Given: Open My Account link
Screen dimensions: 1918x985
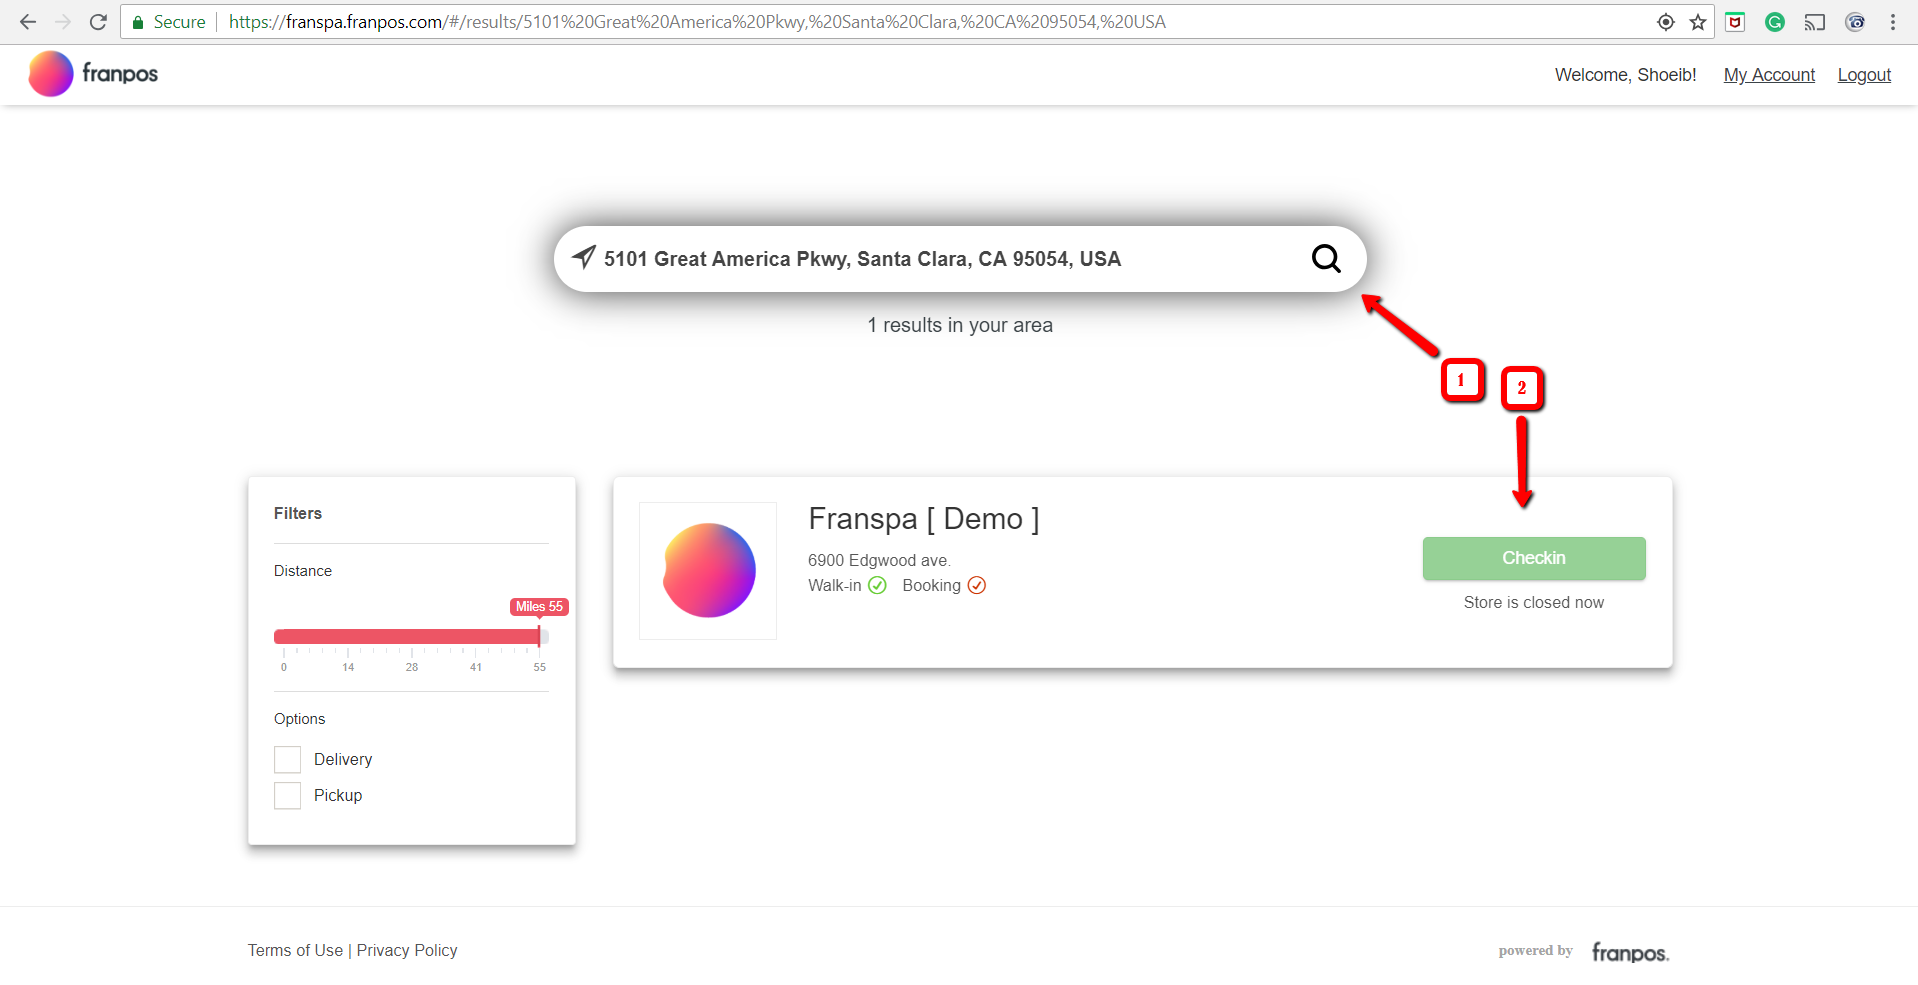Looking at the screenshot, I should [x=1769, y=75].
